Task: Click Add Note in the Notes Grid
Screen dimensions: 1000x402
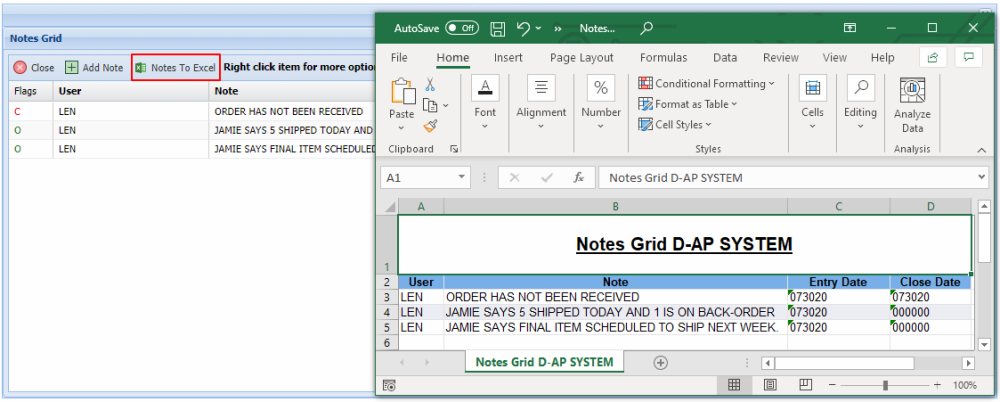Action: point(94,67)
